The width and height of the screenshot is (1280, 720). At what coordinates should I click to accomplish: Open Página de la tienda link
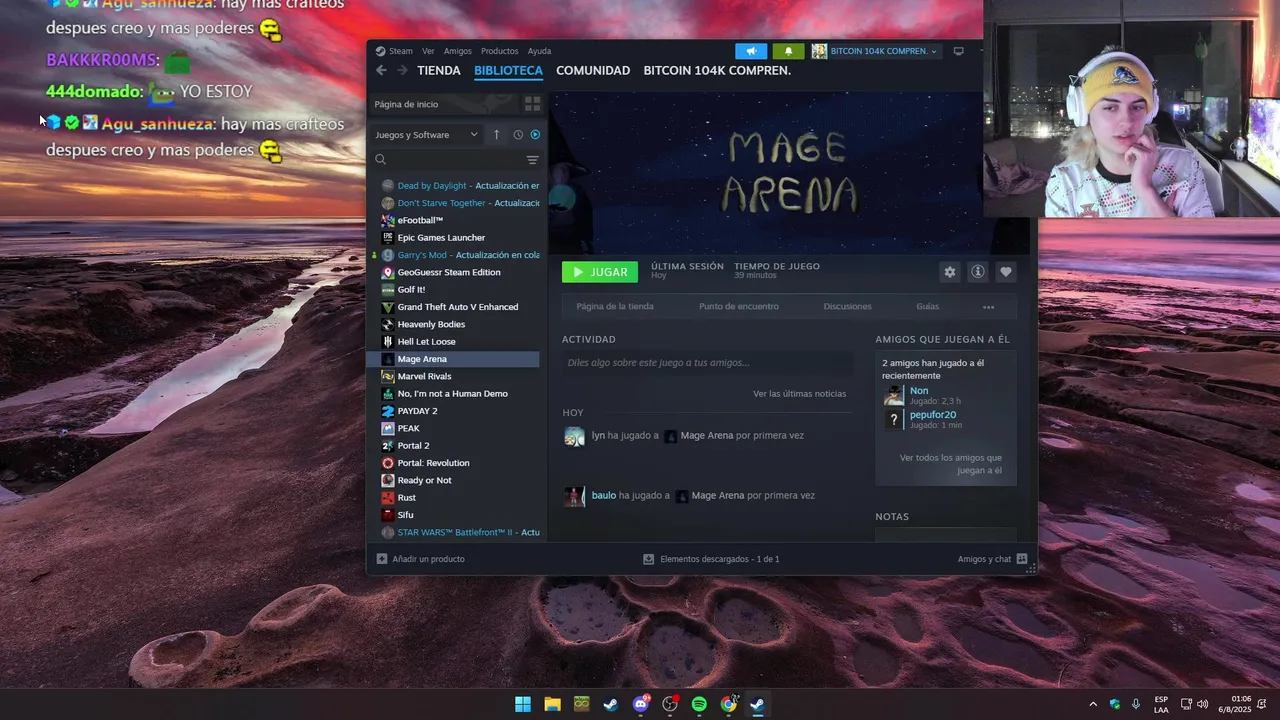615,307
